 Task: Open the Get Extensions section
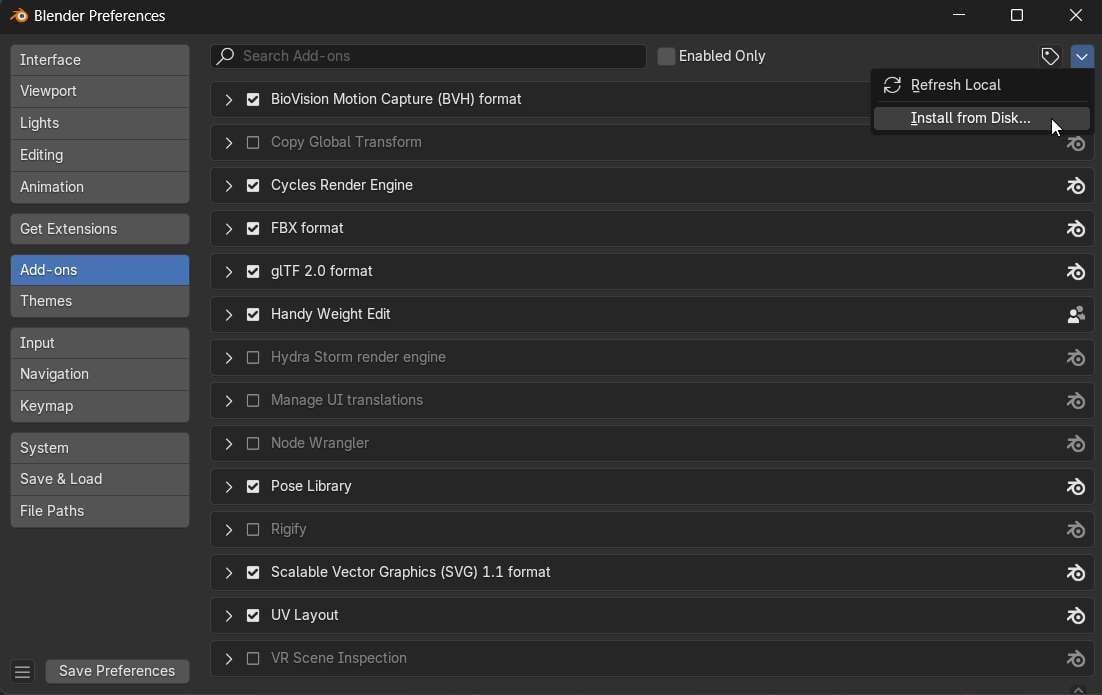coord(100,229)
